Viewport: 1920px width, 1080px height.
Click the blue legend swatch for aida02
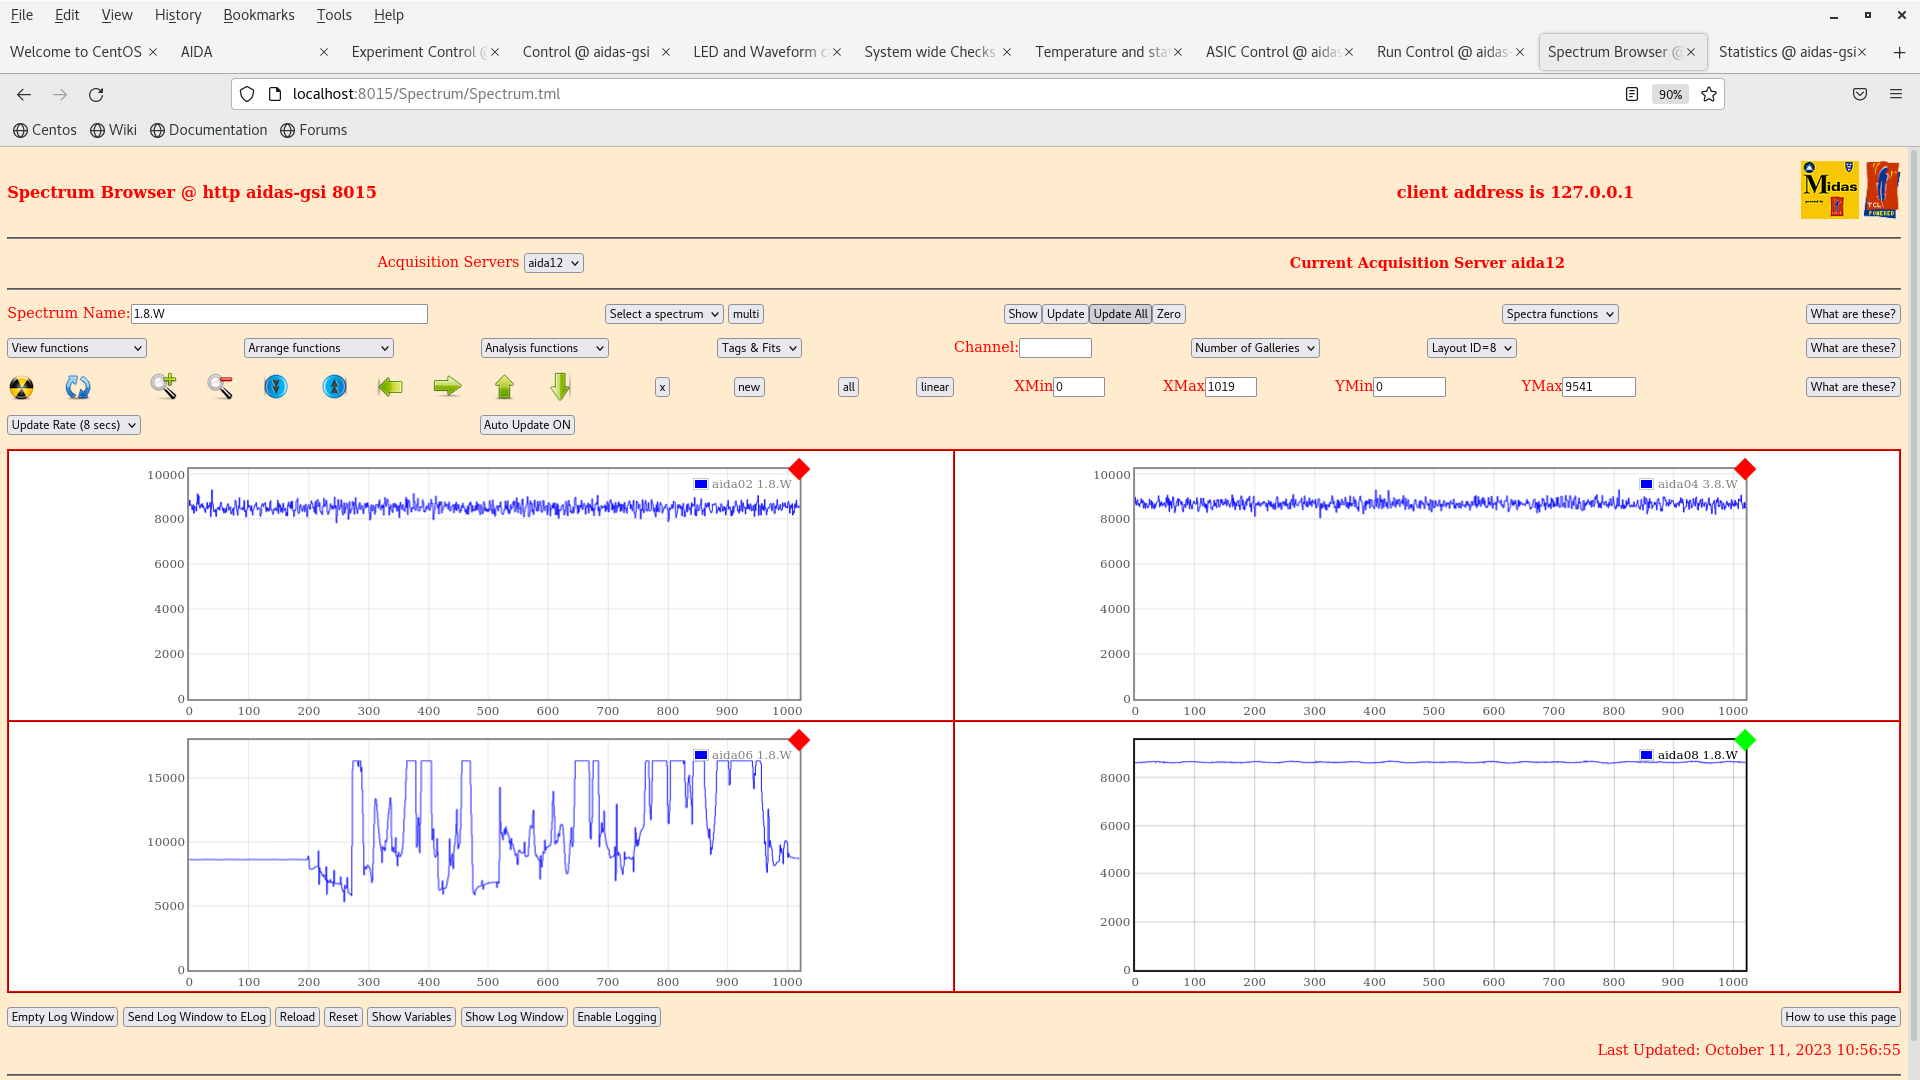pos(701,484)
